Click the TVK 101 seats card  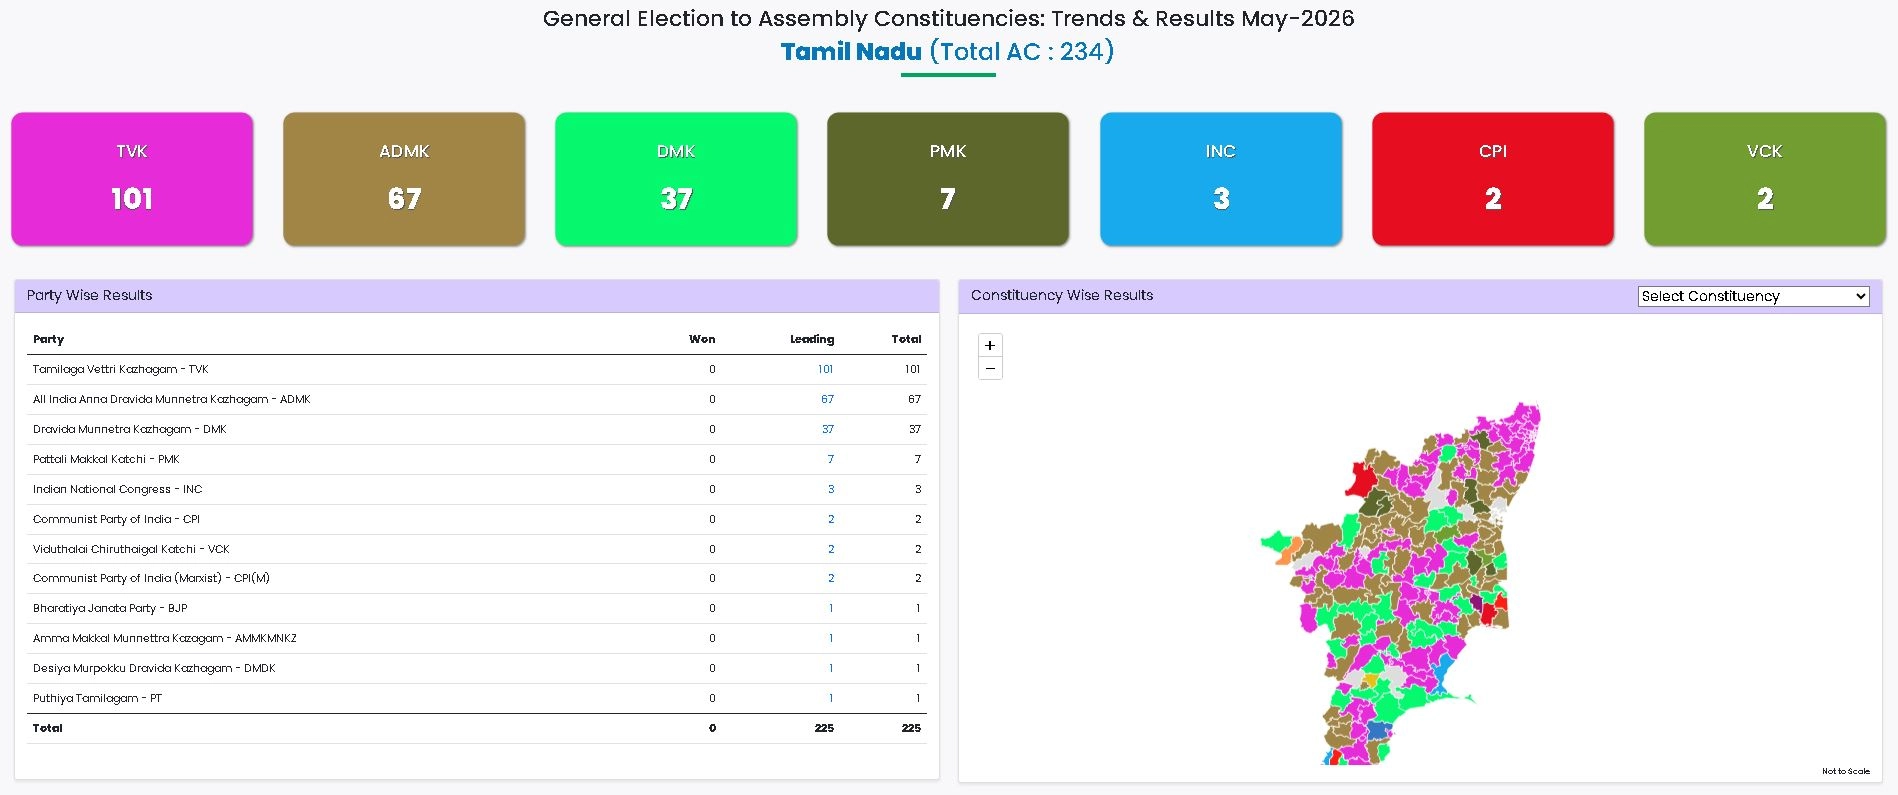pos(132,179)
